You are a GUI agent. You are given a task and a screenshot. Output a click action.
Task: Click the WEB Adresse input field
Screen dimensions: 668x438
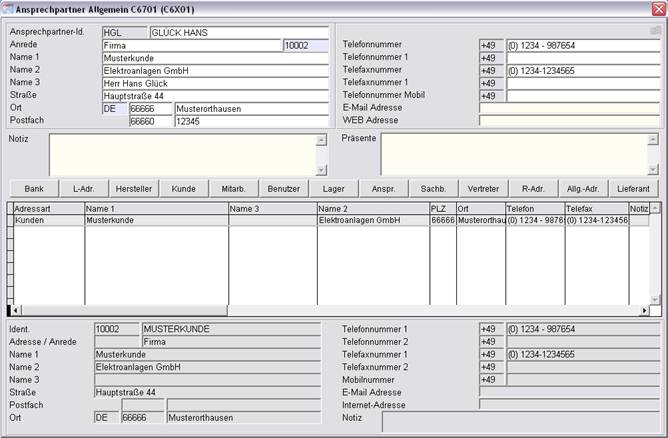click(569, 120)
